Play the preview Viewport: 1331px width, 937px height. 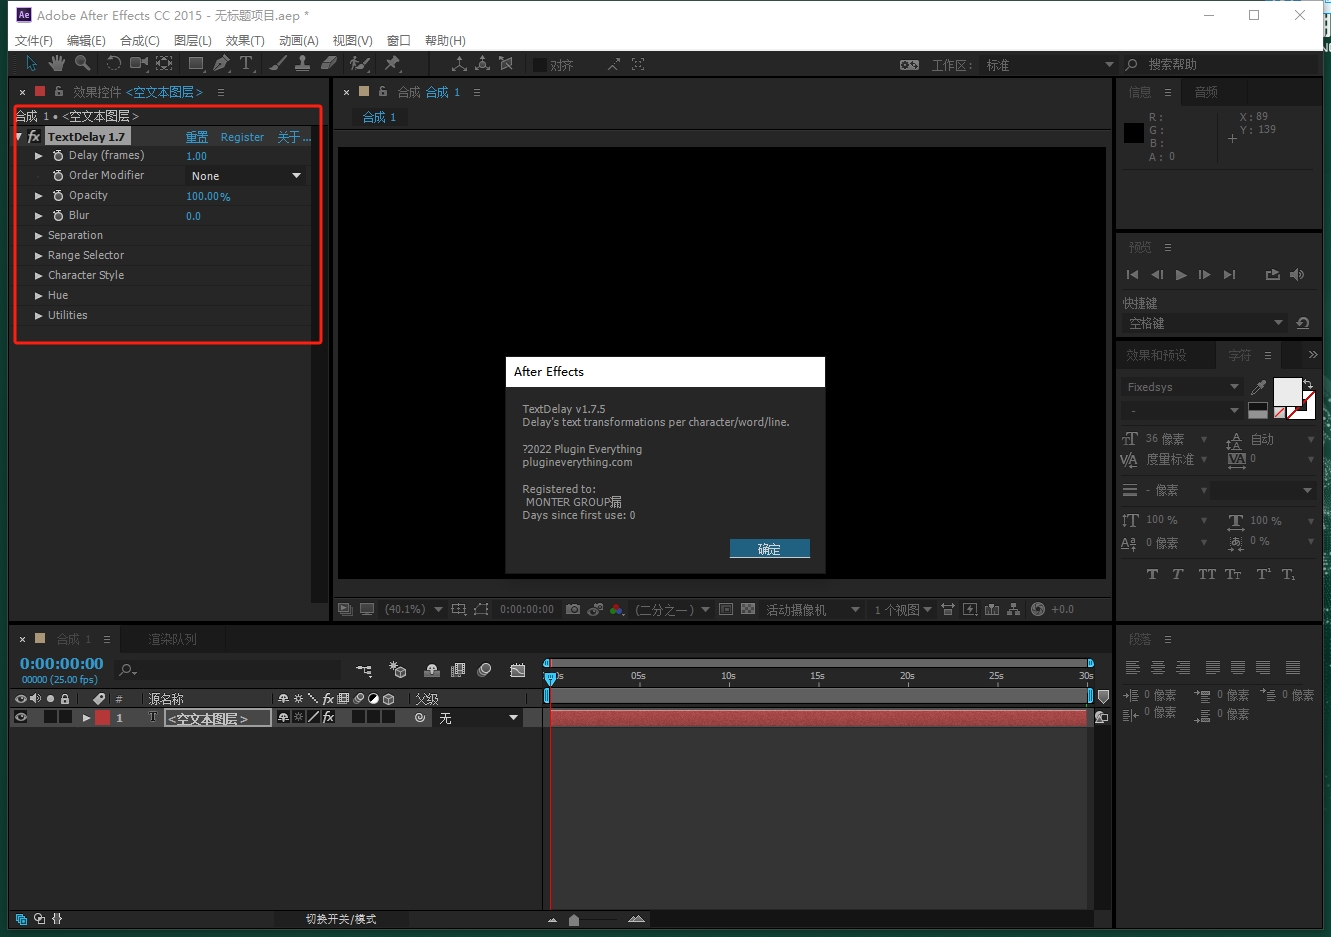point(1181,275)
